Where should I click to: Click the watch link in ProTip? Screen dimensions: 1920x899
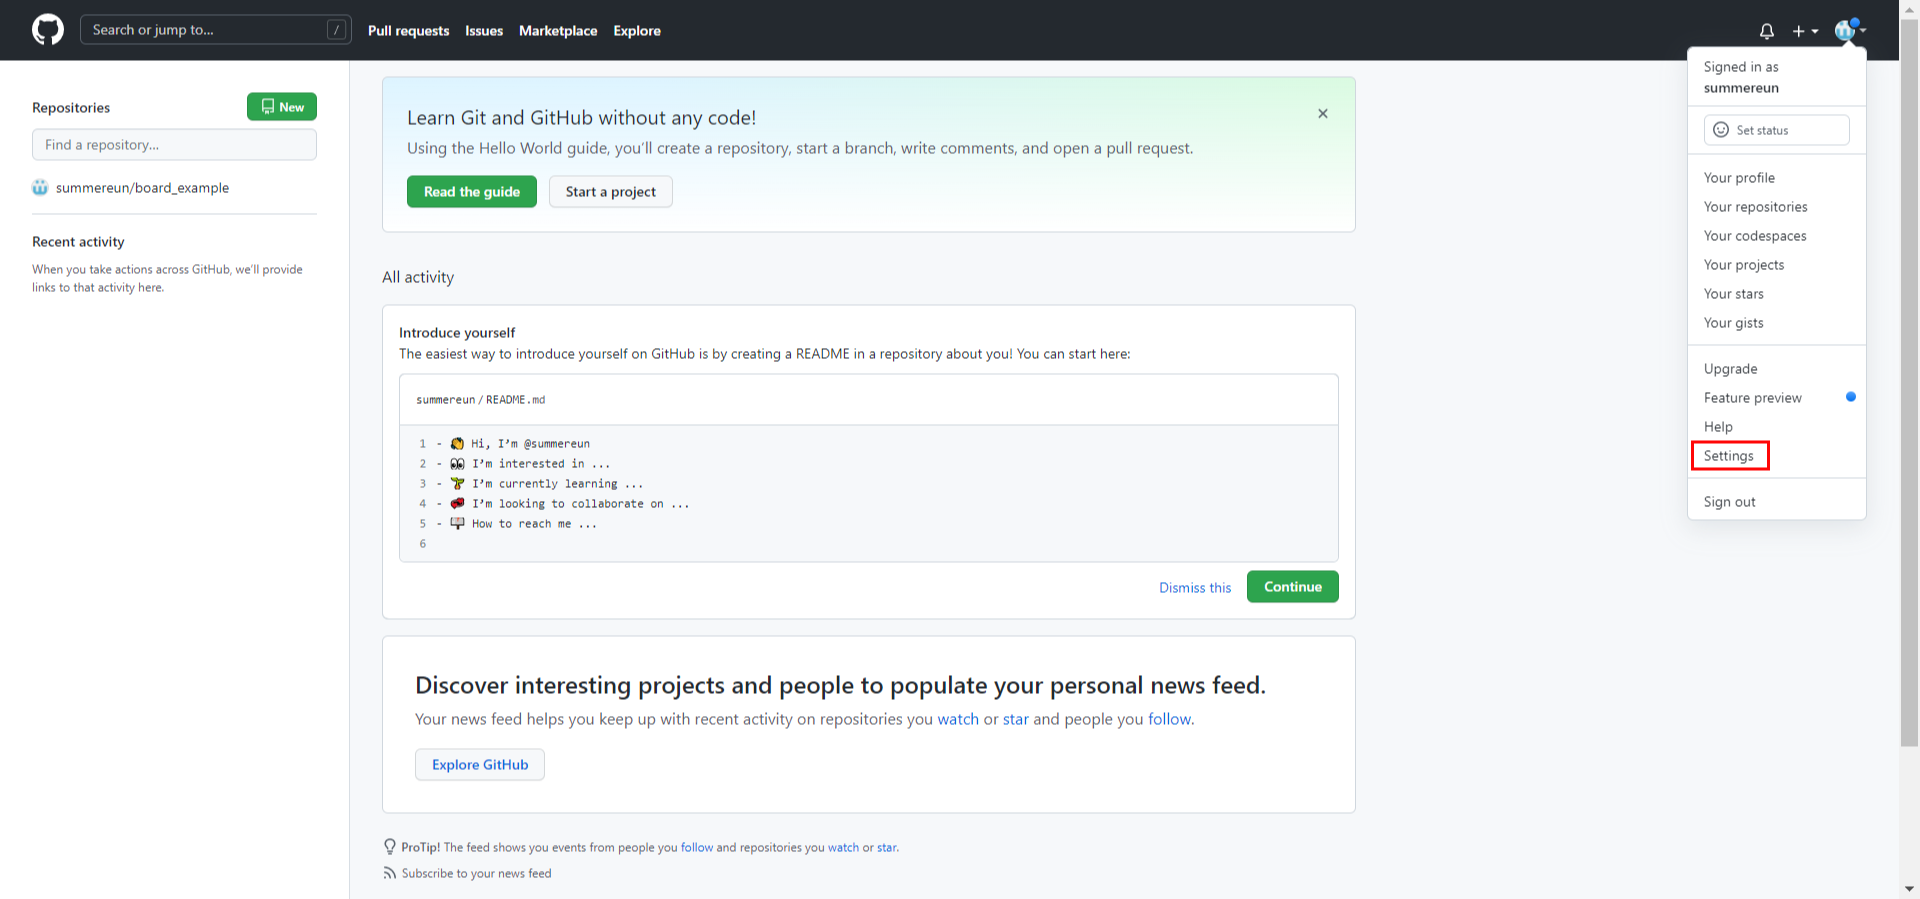tap(843, 848)
